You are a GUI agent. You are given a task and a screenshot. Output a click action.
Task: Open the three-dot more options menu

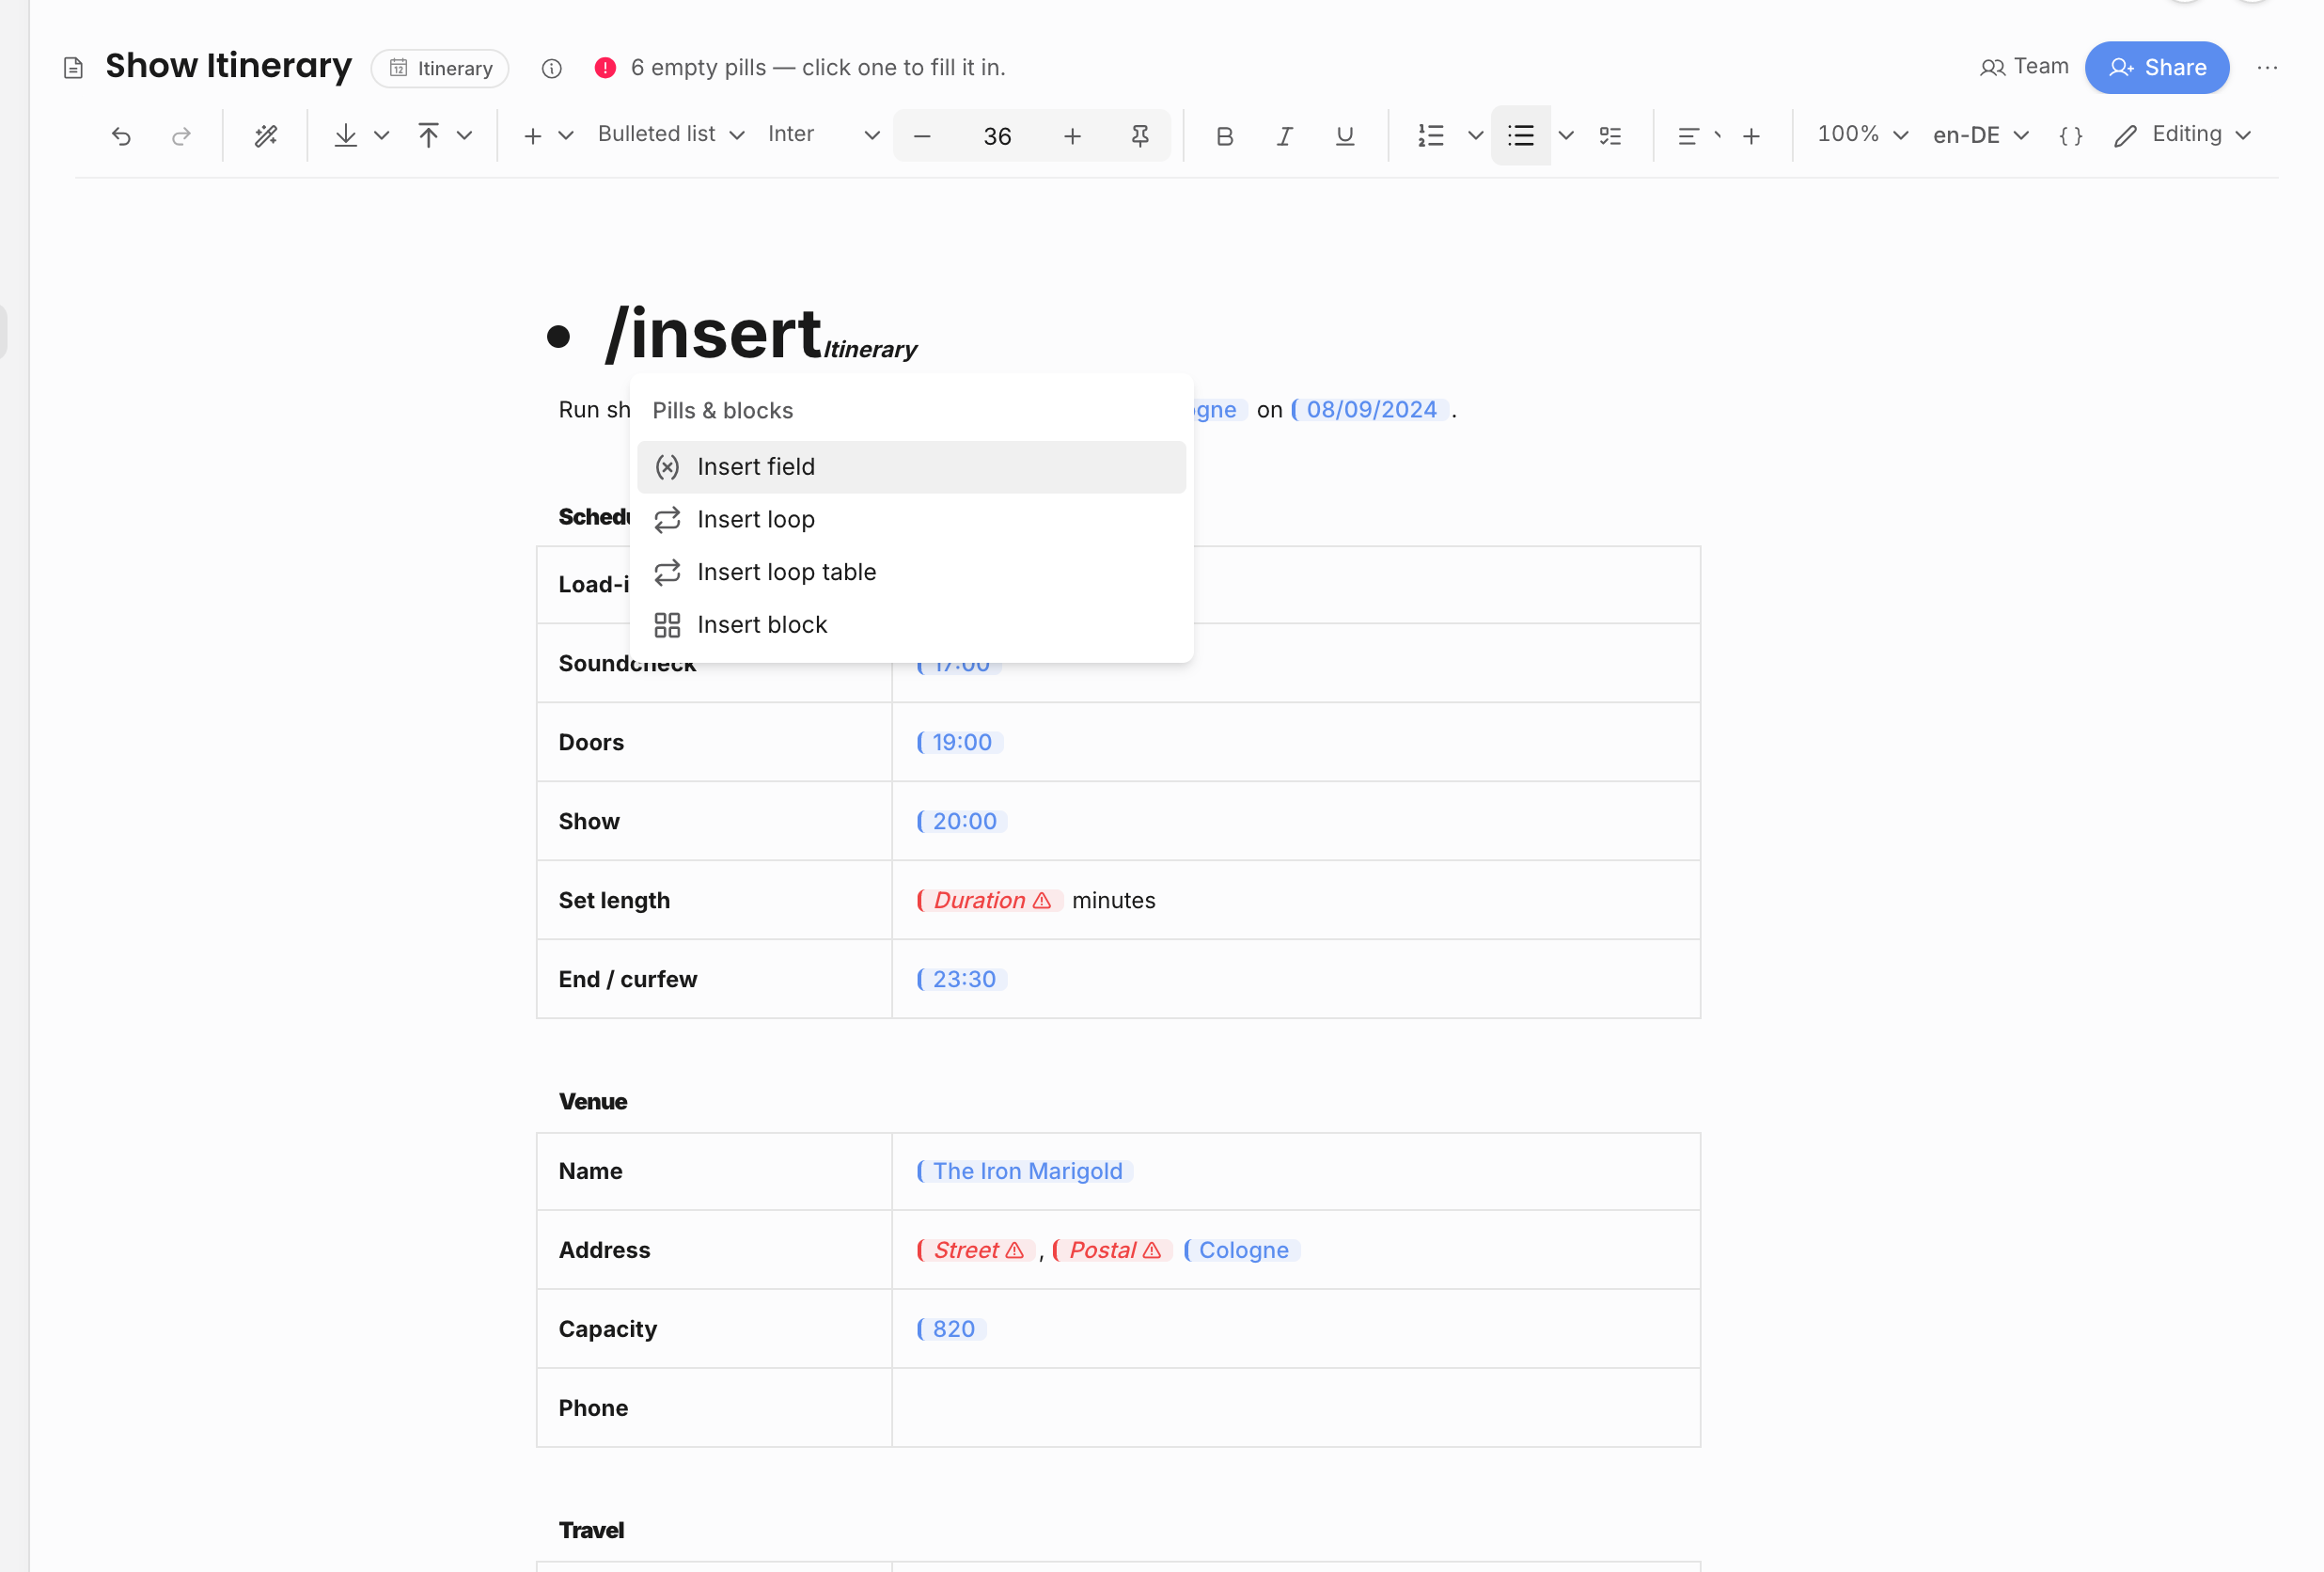click(x=2267, y=67)
